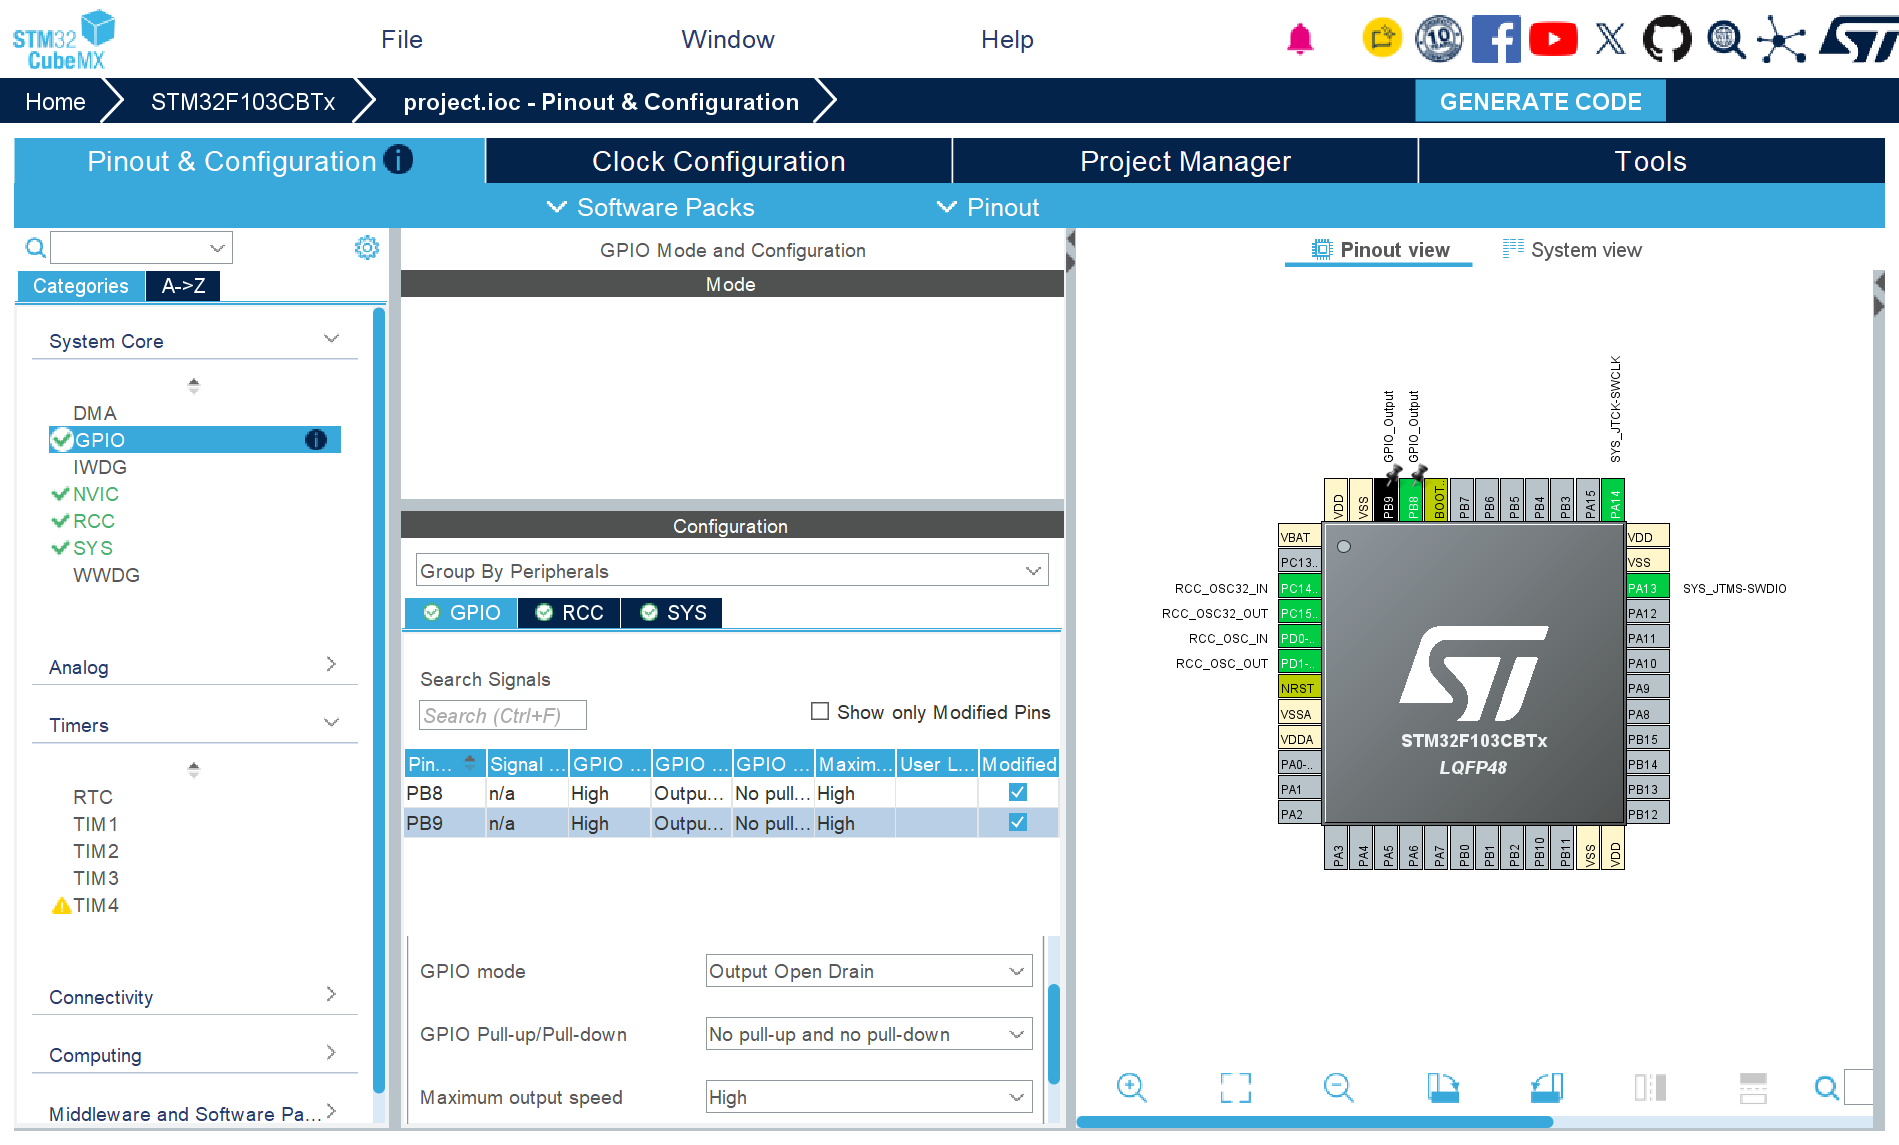Click the info icon on the Pinout & Configuration tab
The width and height of the screenshot is (1899, 1145).
[398, 160]
